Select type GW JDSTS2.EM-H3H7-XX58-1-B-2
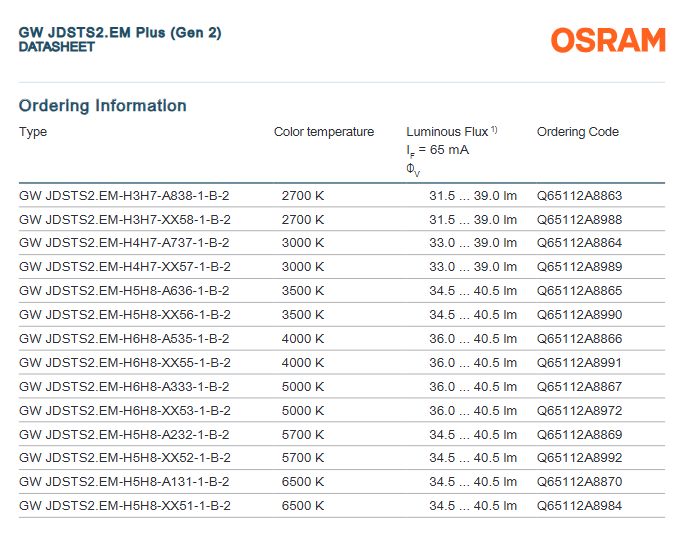Screen dimensions: 681x537 point(125,219)
